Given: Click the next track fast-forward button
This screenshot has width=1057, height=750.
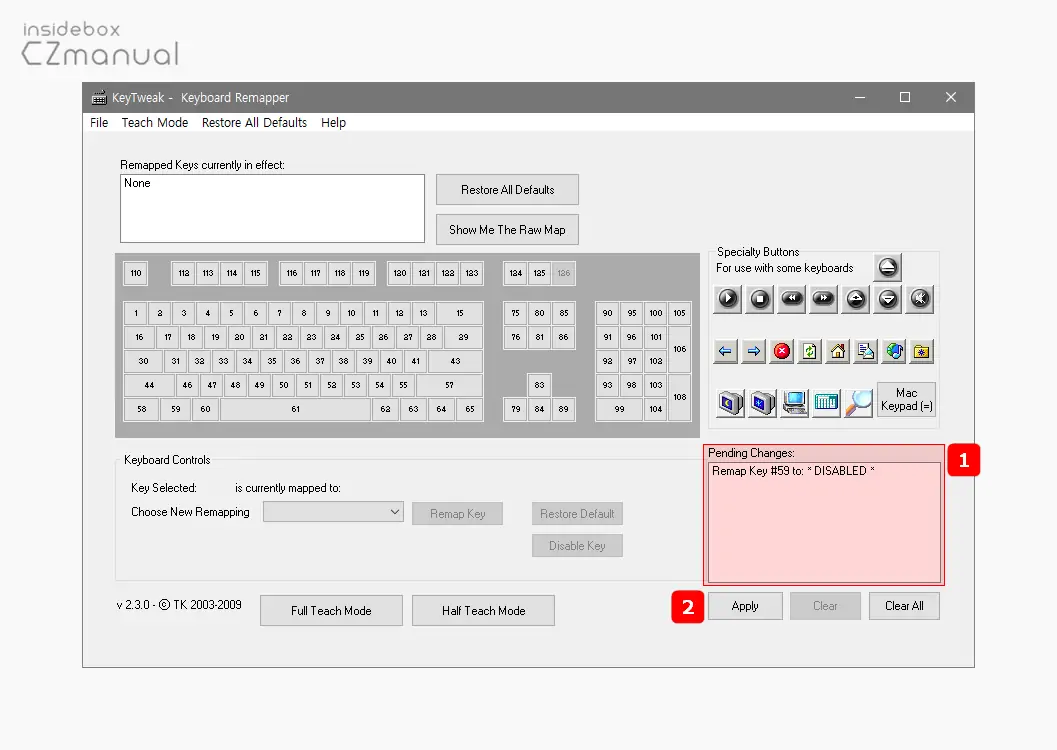Looking at the screenshot, I should [823, 298].
